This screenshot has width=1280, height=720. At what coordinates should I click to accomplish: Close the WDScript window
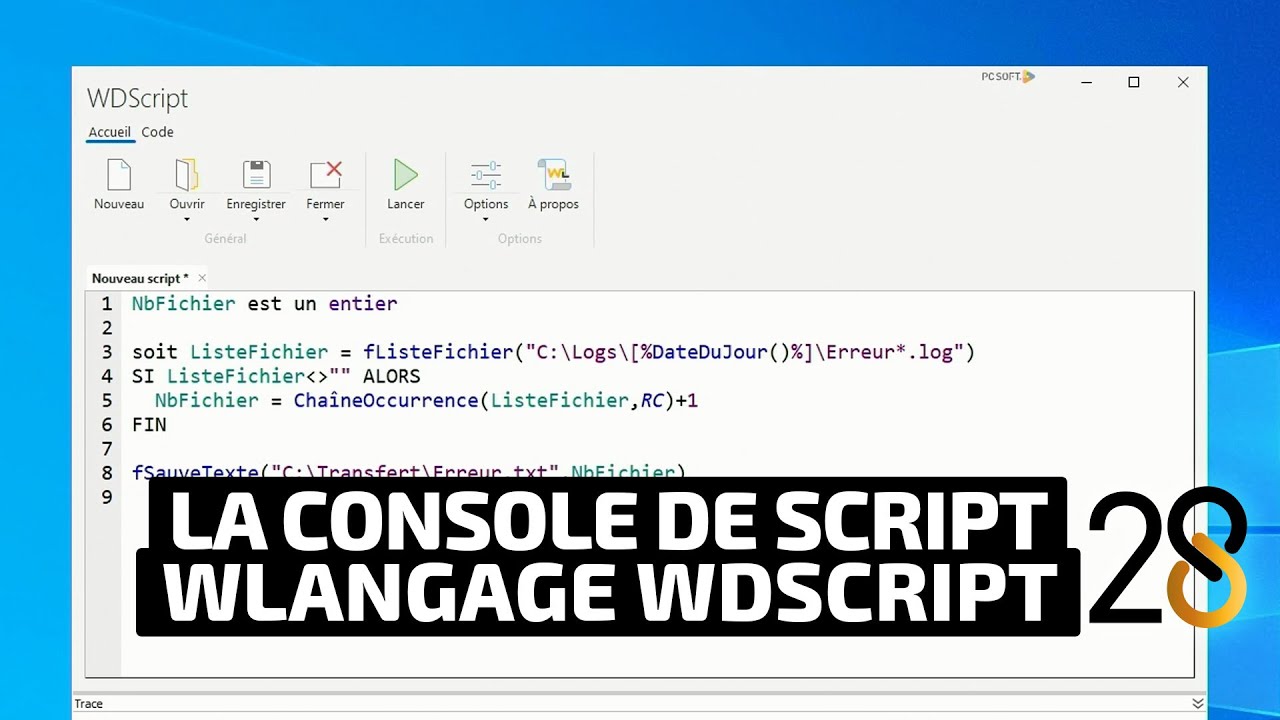pos(1183,83)
